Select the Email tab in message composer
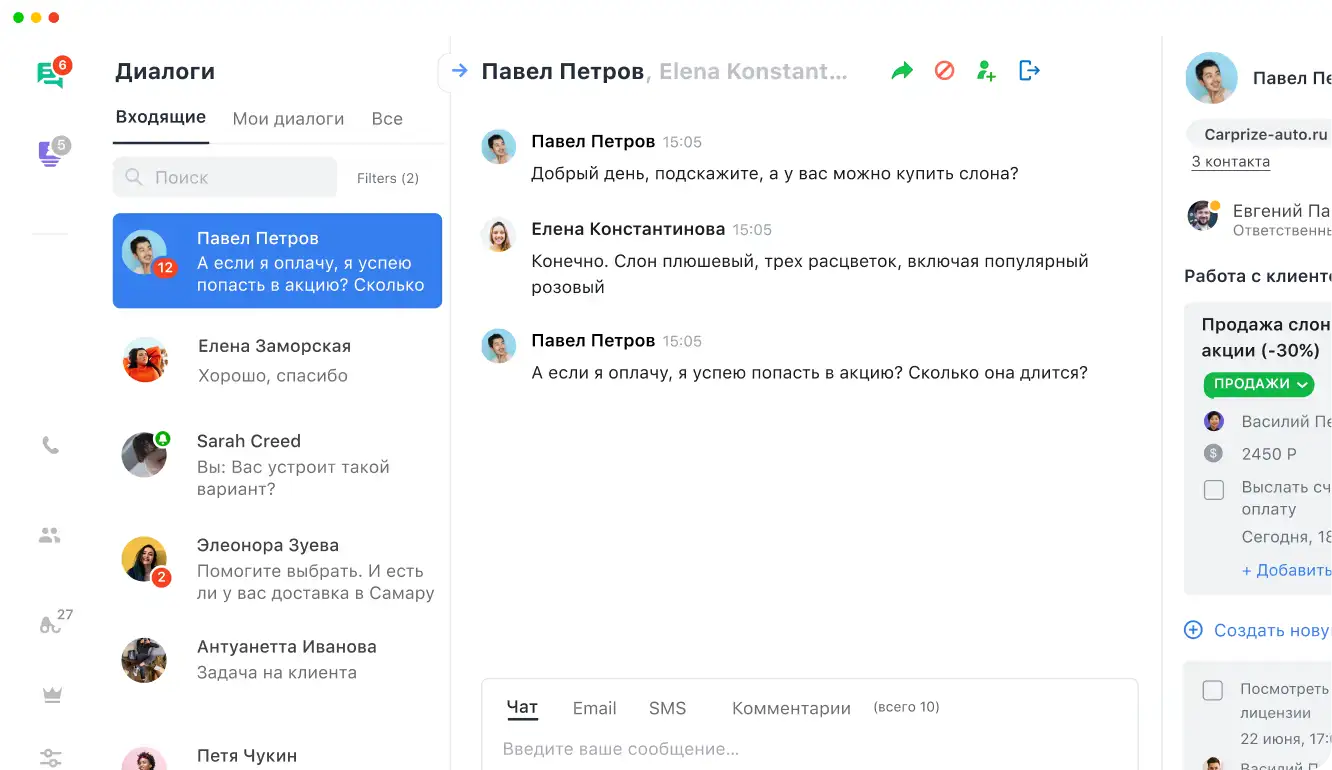This screenshot has height=770, width=1332. [x=594, y=708]
